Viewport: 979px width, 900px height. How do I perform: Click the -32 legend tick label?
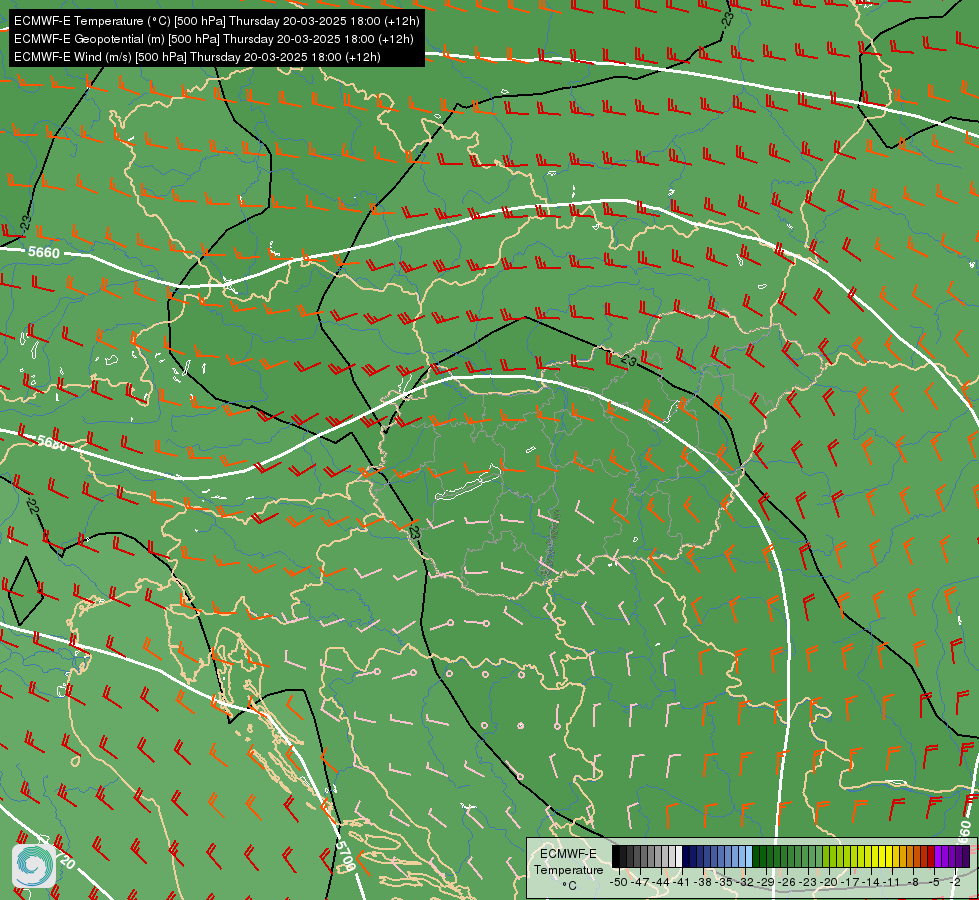click(x=745, y=883)
